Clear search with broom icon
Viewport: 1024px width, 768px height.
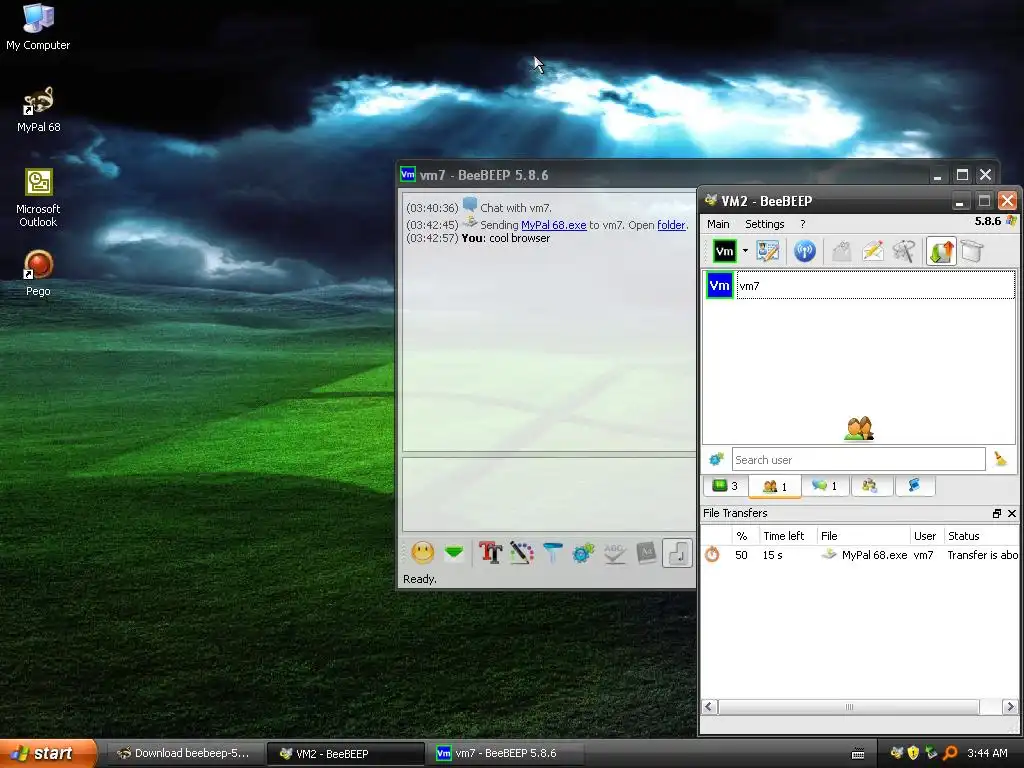(1000, 459)
